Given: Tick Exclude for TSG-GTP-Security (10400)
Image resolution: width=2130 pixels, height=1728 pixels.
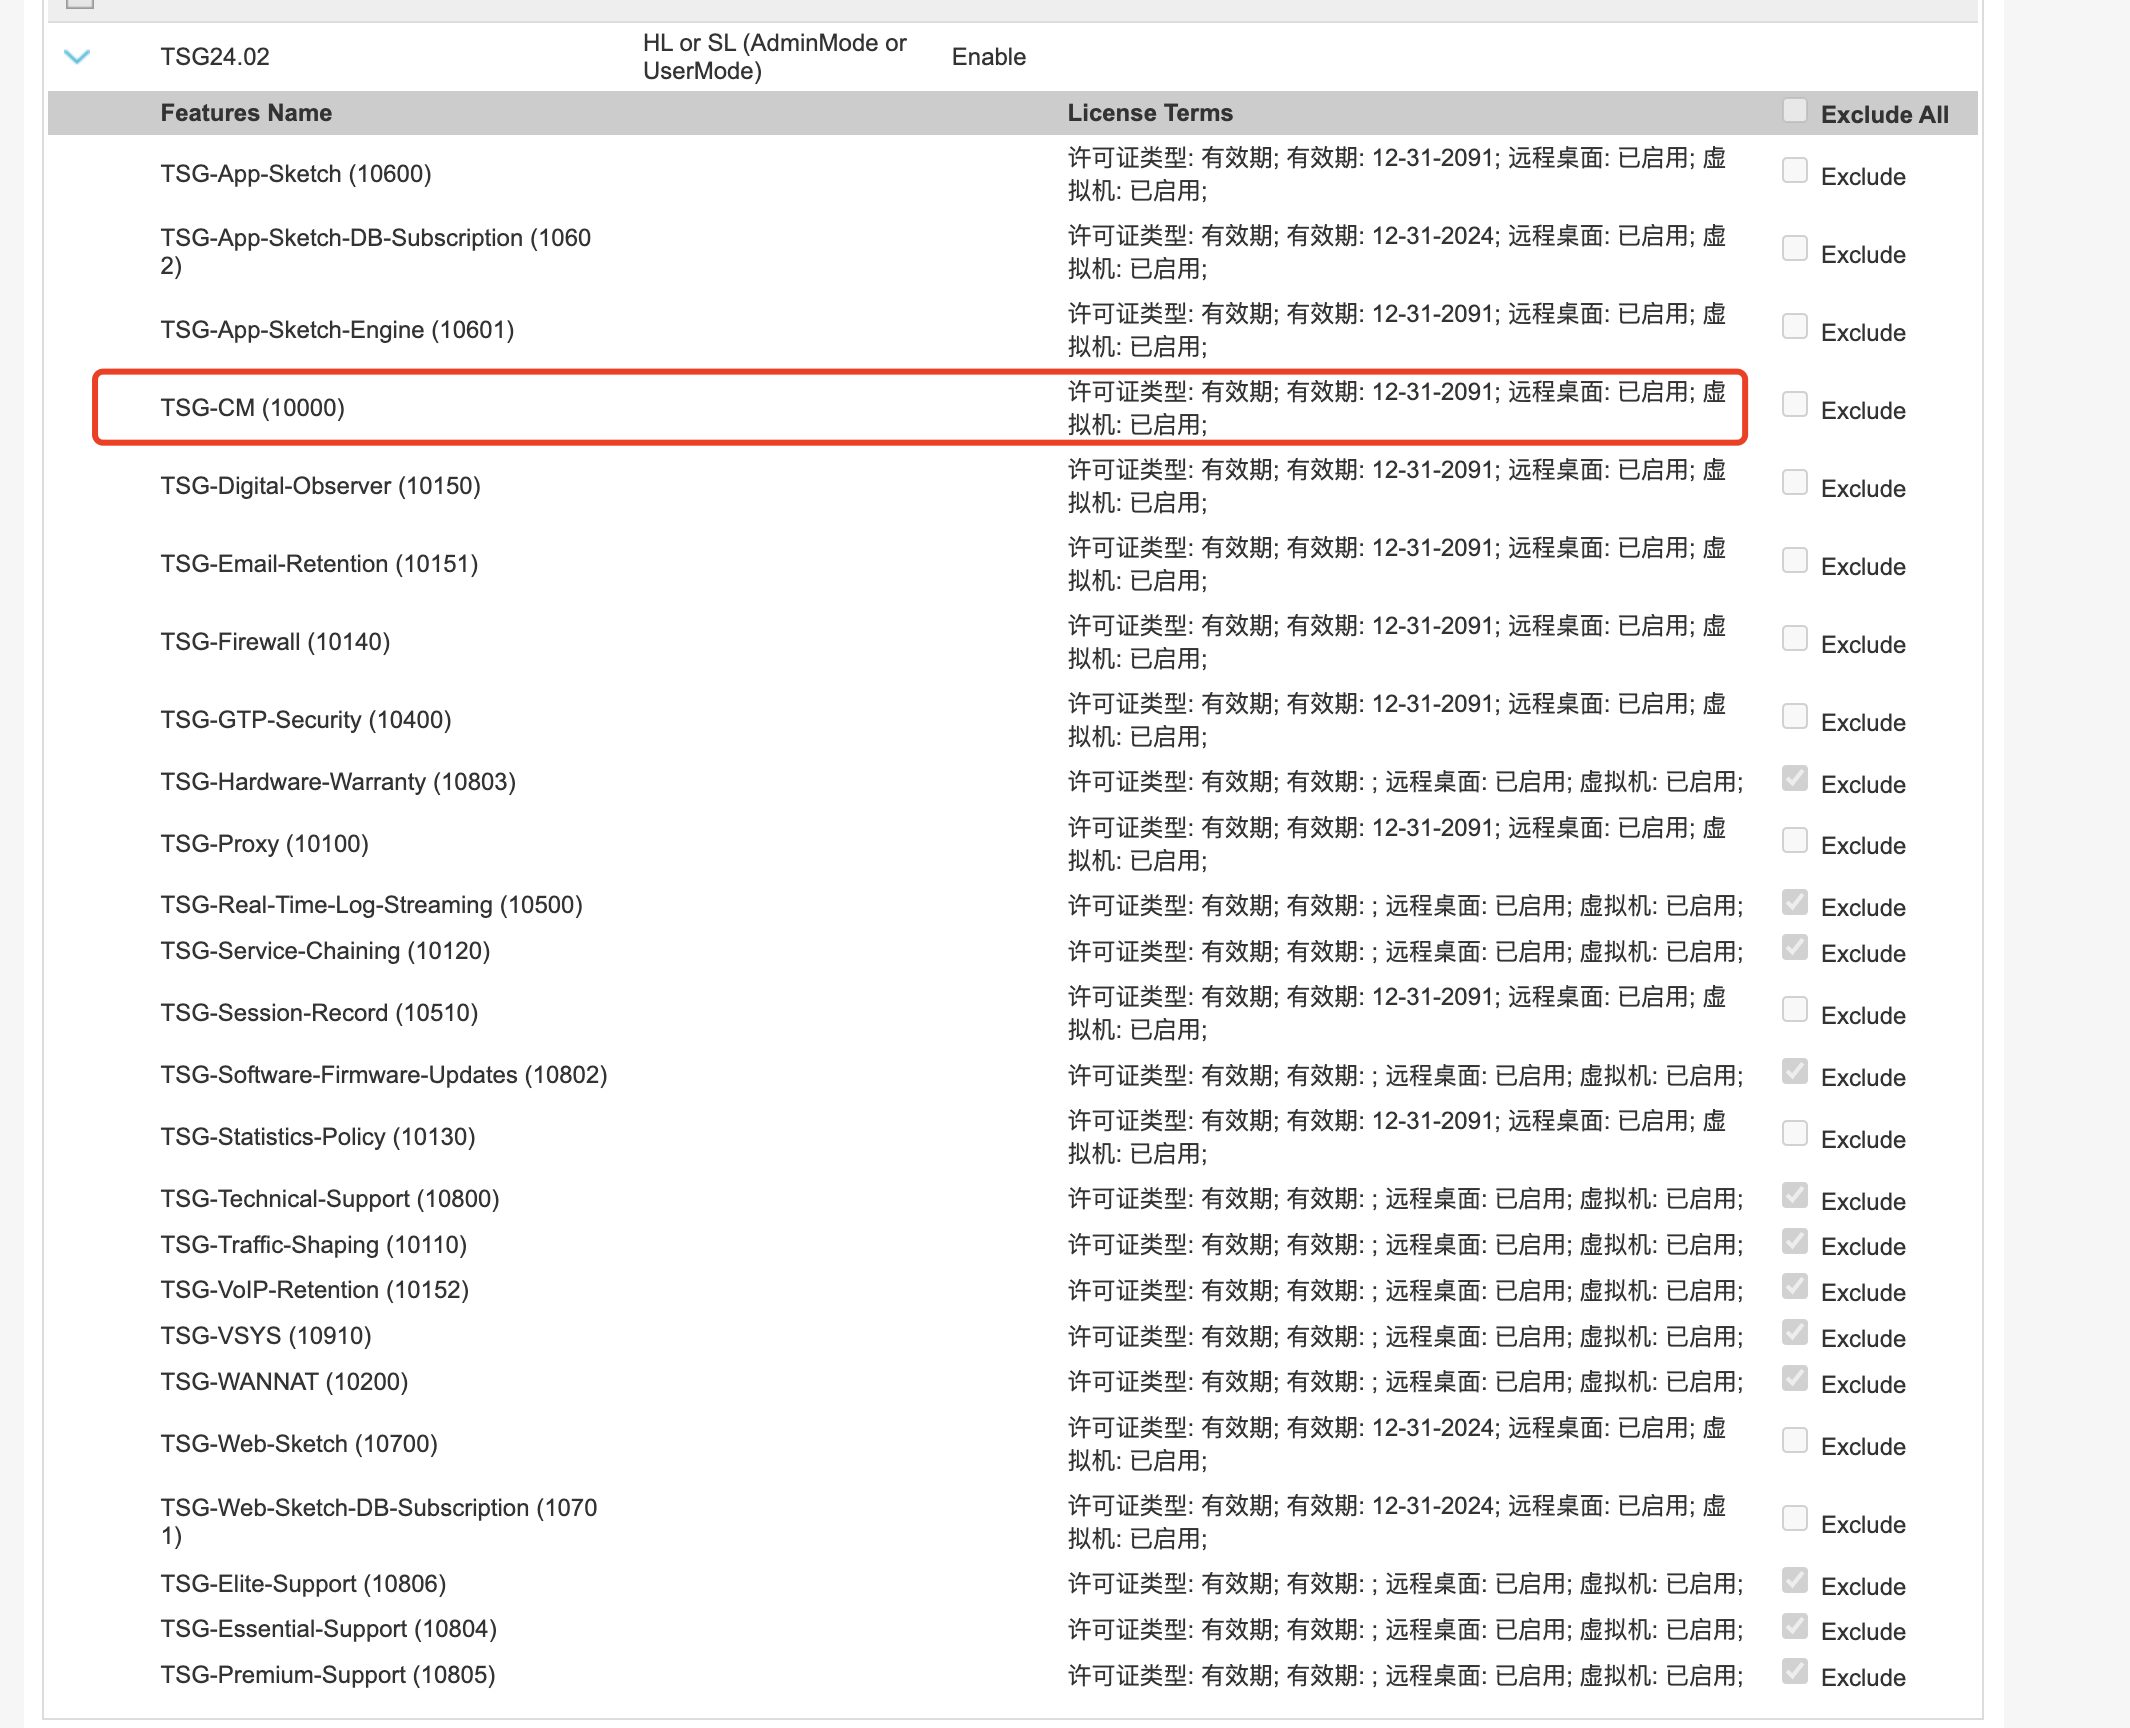Looking at the screenshot, I should click(1795, 717).
